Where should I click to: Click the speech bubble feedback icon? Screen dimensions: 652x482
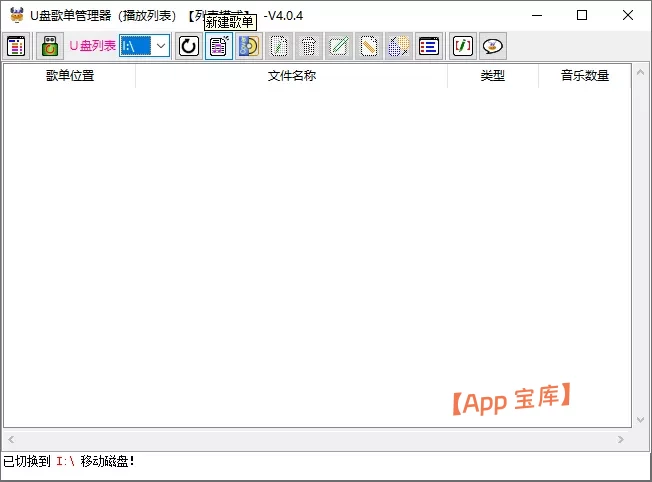[x=492, y=46]
